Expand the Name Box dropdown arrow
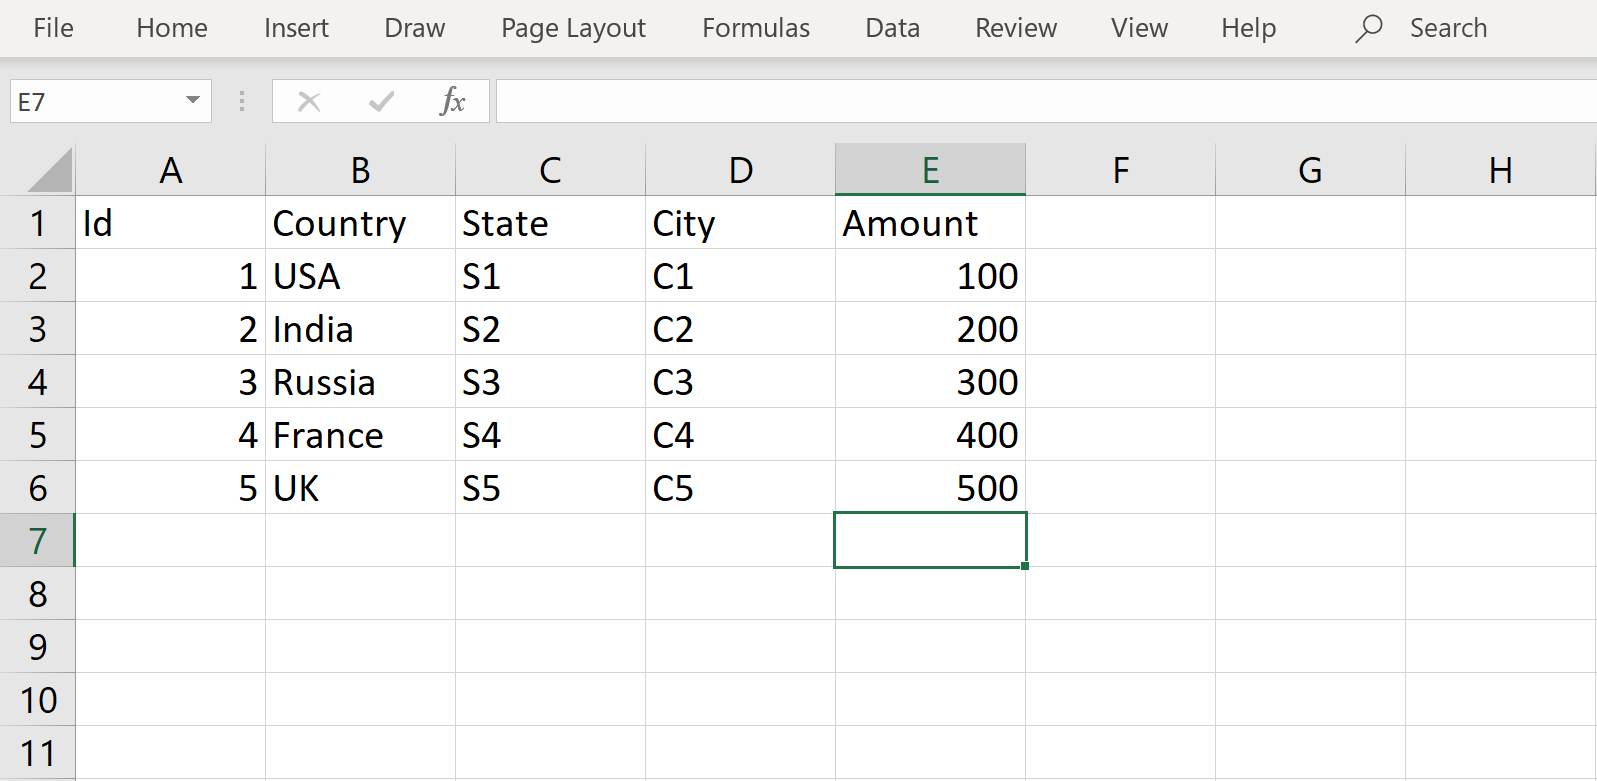This screenshot has height=781, width=1597. click(x=193, y=101)
